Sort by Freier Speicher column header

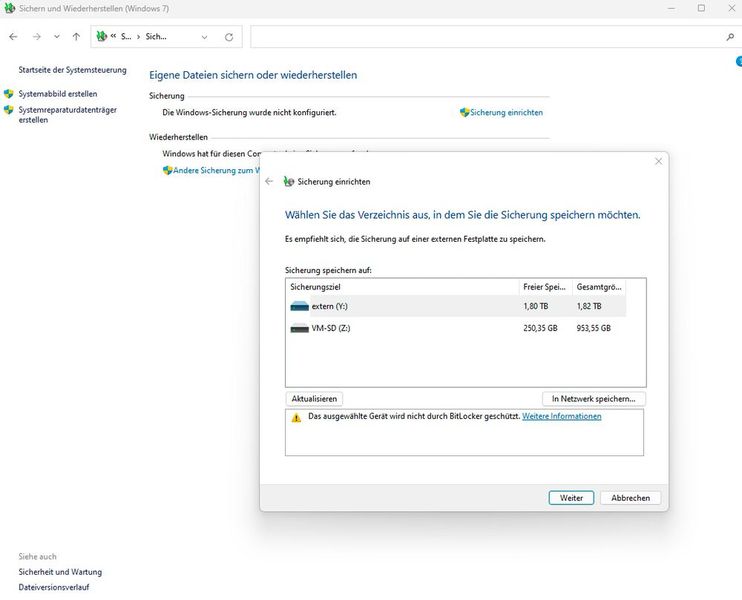(545, 287)
